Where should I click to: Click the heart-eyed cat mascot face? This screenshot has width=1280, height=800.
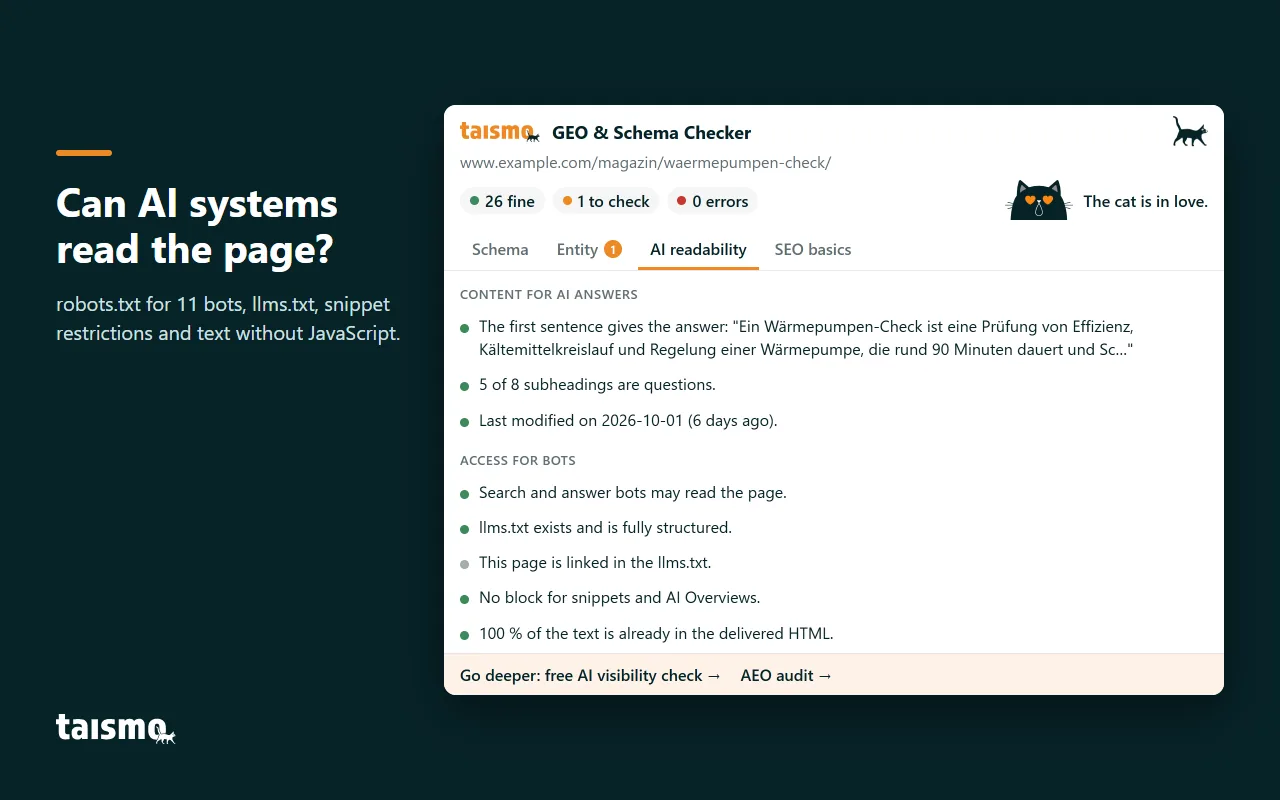tap(1039, 201)
